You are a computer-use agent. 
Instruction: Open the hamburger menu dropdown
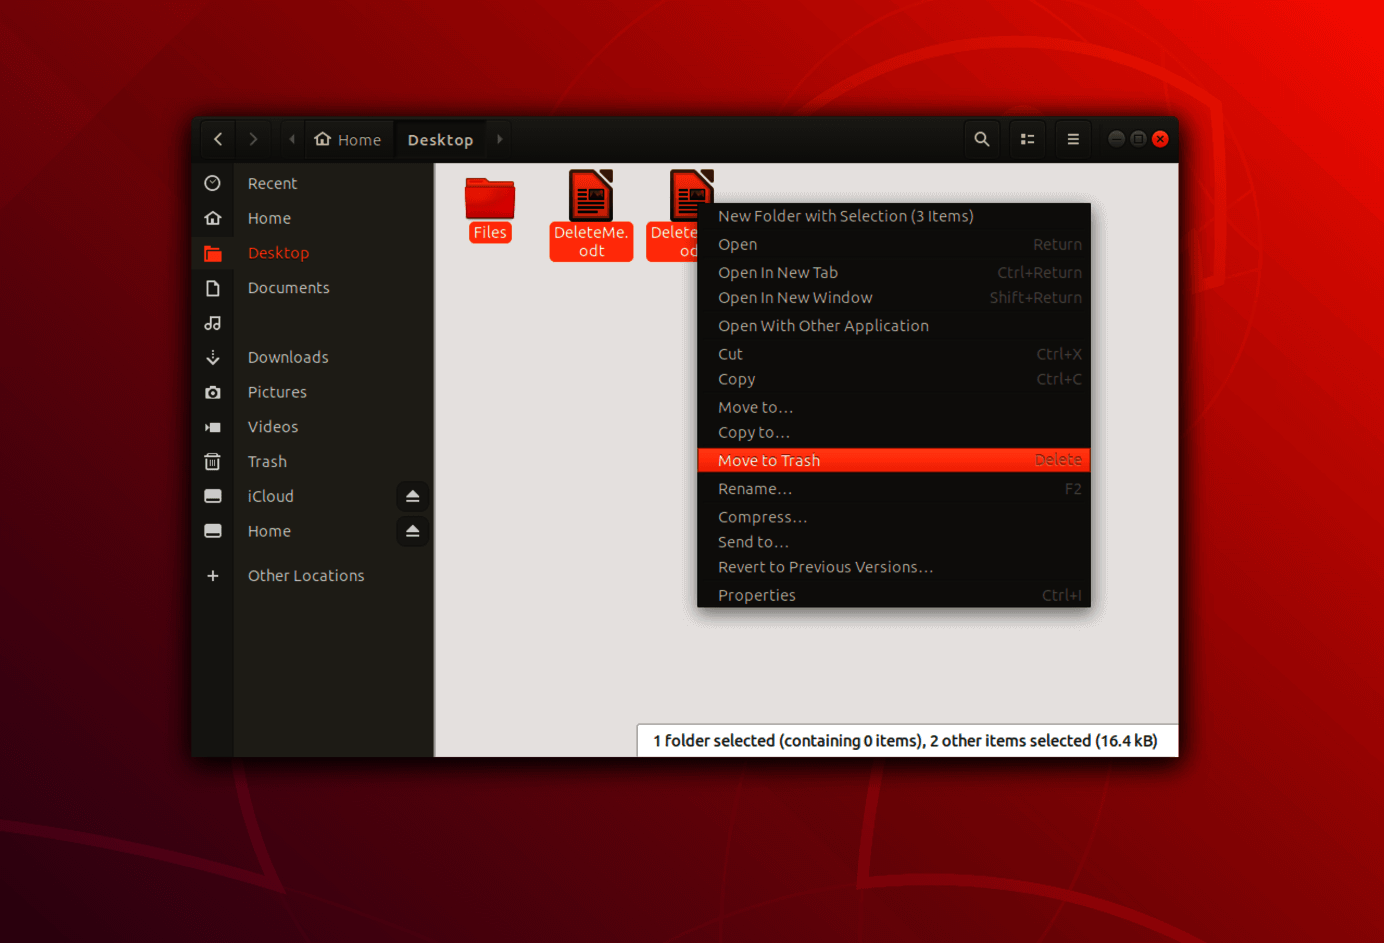click(1072, 138)
